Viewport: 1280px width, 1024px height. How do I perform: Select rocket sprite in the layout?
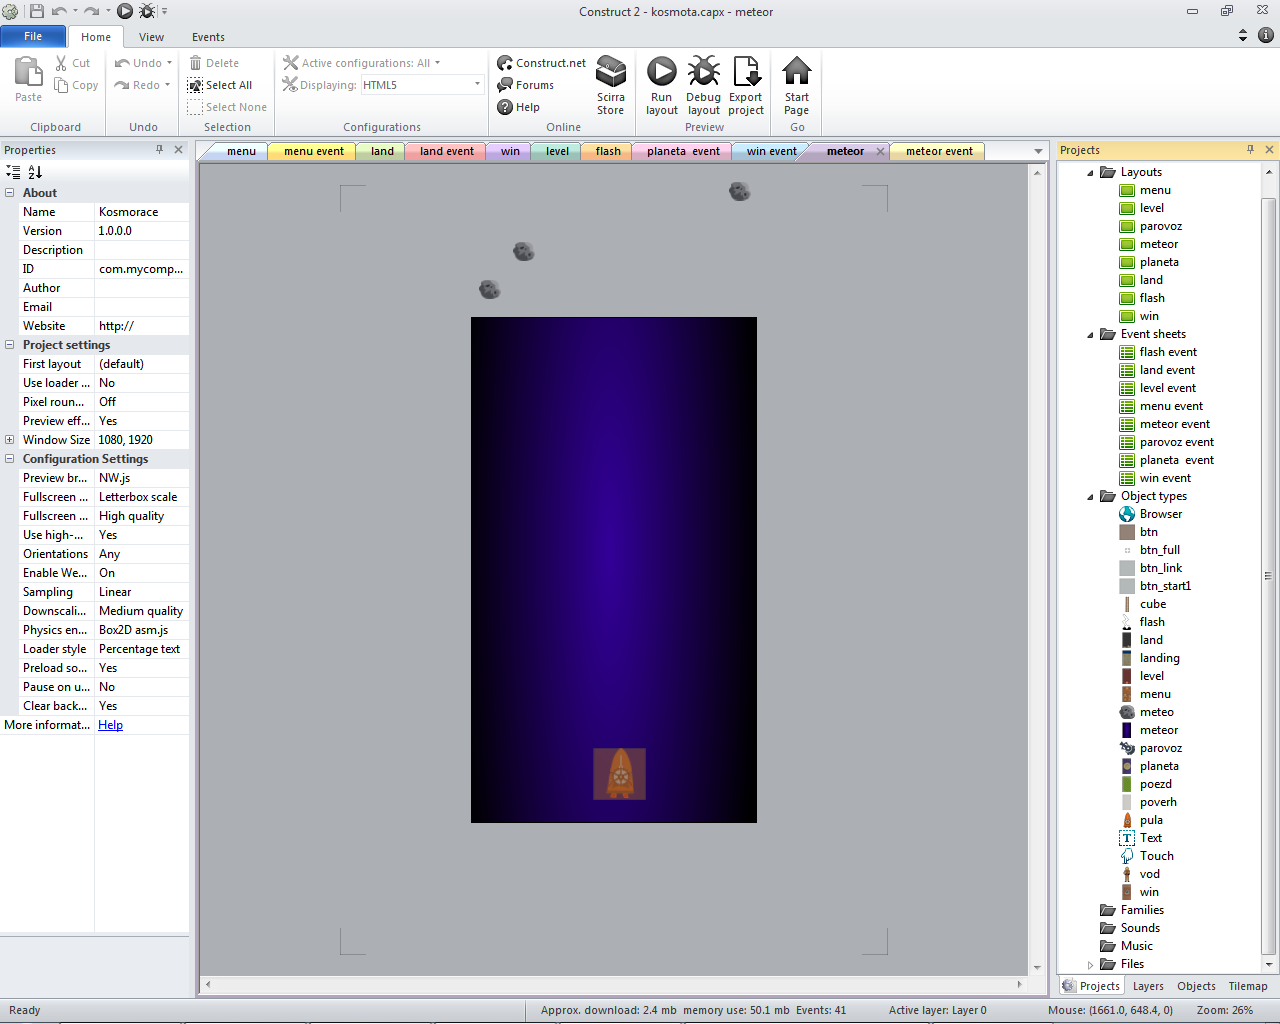(619, 774)
